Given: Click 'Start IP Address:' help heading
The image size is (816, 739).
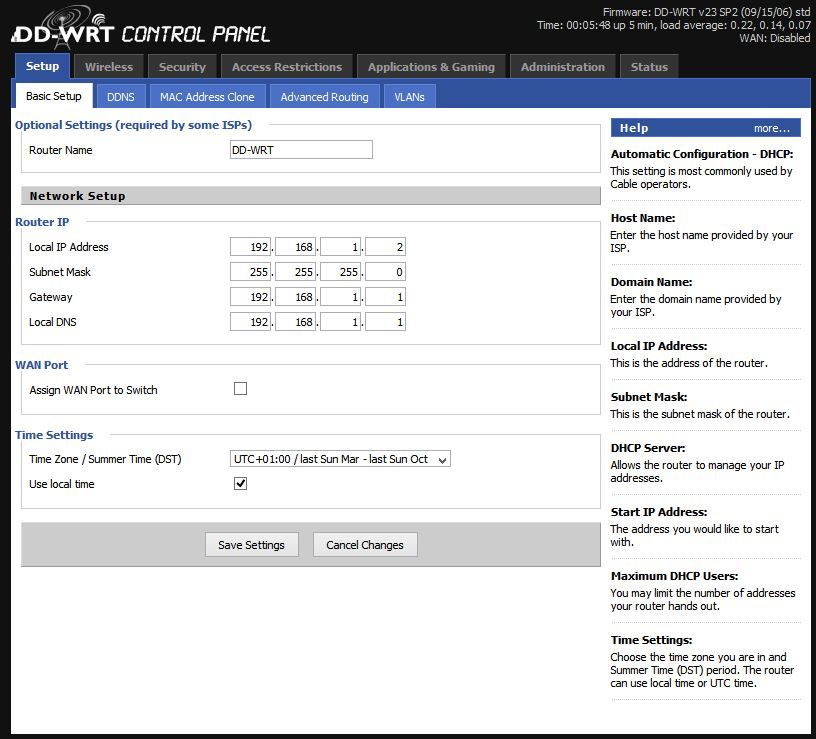Looking at the screenshot, I should pos(658,512).
